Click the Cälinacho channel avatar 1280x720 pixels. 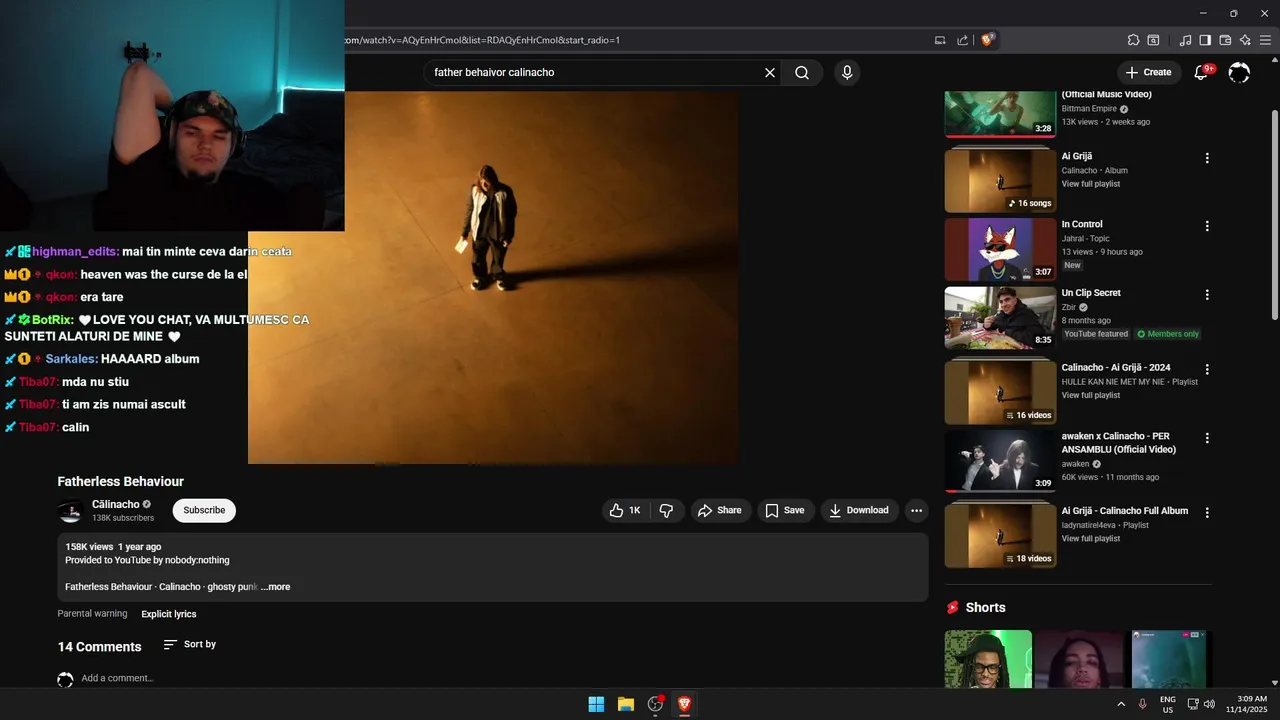click(70, 511)
